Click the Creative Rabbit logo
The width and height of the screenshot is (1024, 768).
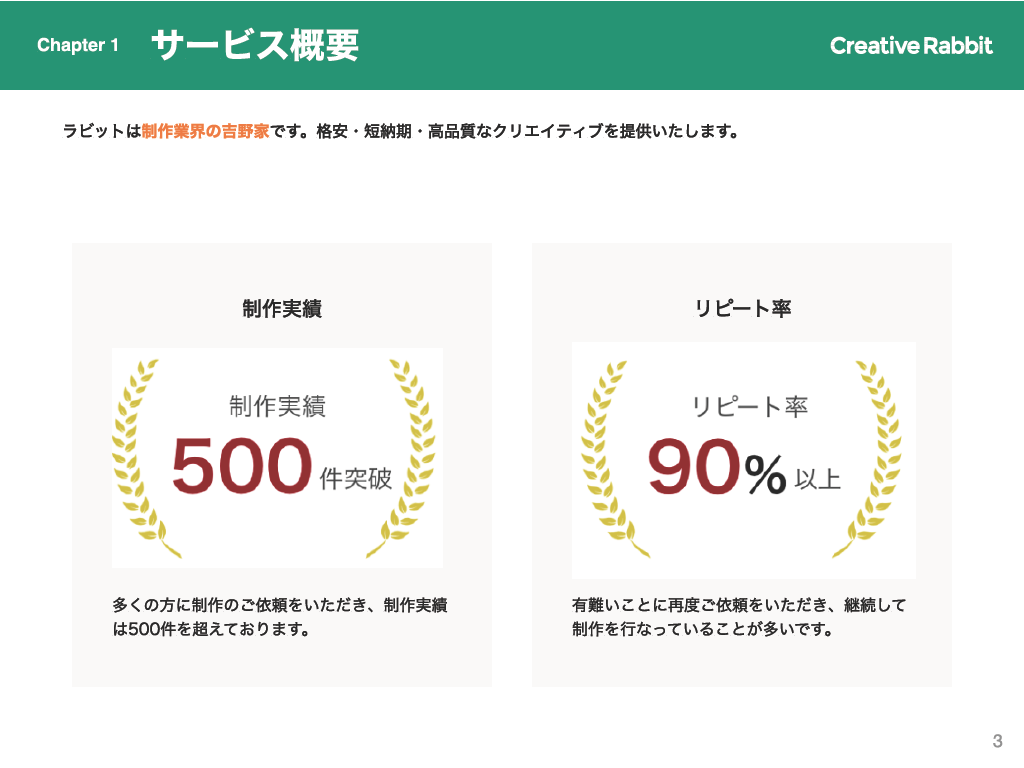click(x=911, y=45)
